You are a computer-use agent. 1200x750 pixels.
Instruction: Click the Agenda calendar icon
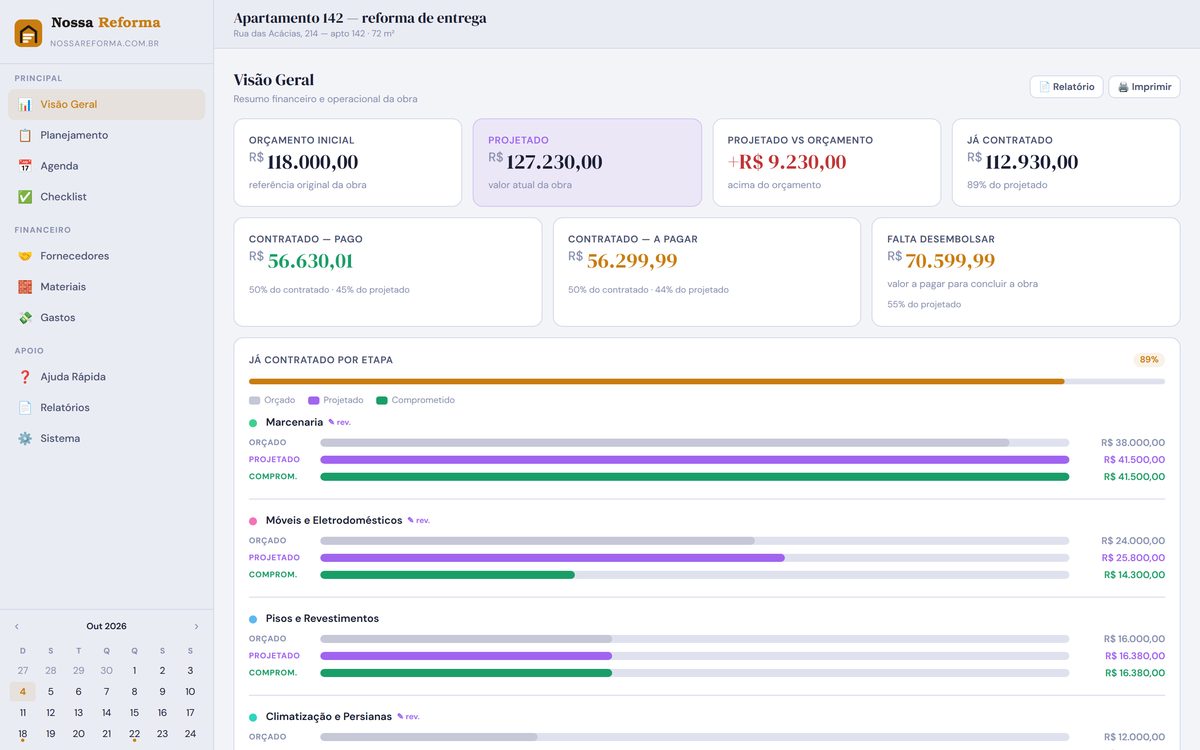tap(25, 166)
